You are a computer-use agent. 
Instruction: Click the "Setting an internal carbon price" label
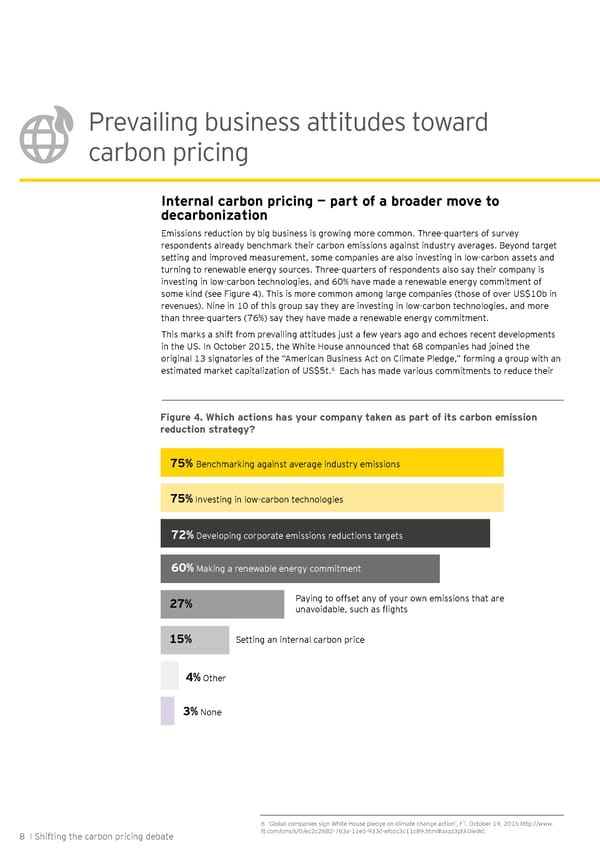click(x=299, y=639)
